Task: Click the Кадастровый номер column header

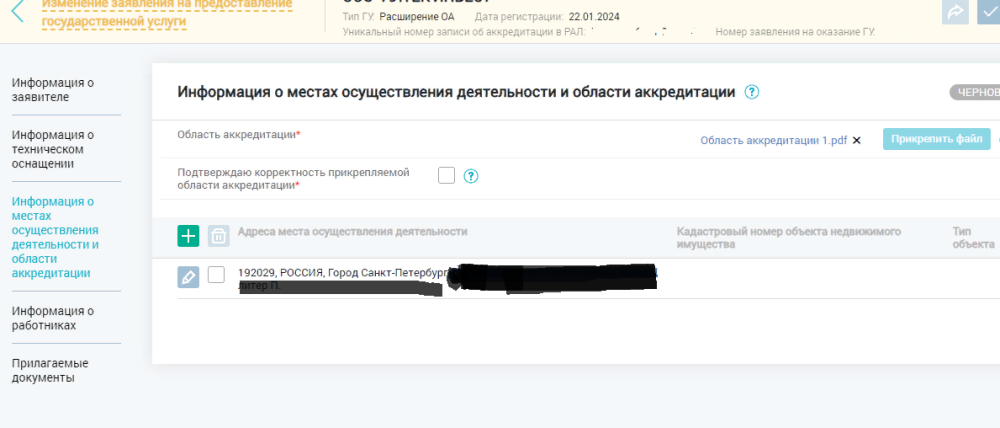Action: click(788, 237)
